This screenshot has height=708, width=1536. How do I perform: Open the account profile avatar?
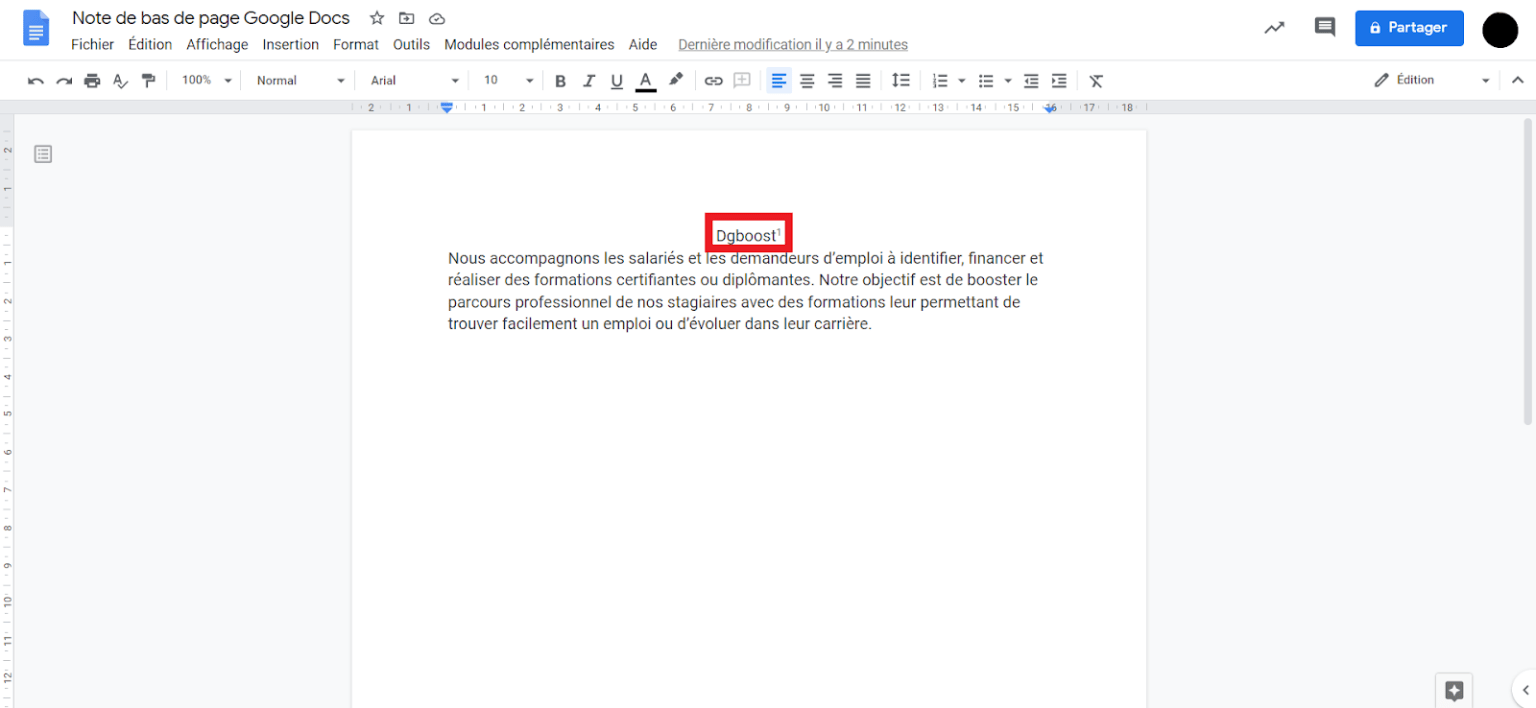click(1500, 30)
